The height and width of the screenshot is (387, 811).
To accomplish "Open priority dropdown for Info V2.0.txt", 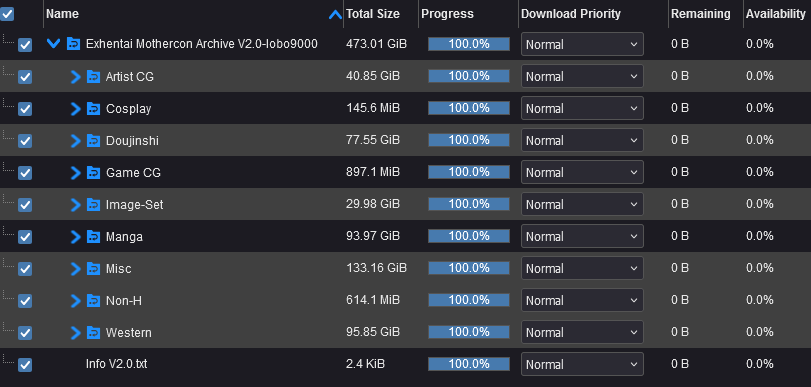I will tap(582, 364).
